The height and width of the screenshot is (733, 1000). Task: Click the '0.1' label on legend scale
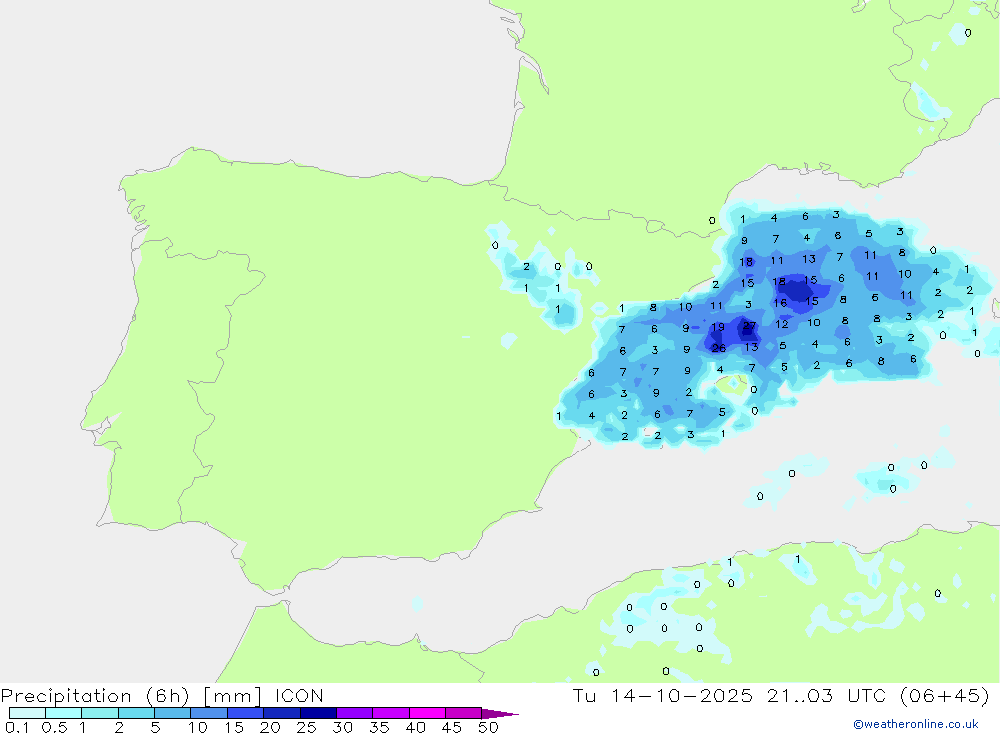[x=17, y=727]
